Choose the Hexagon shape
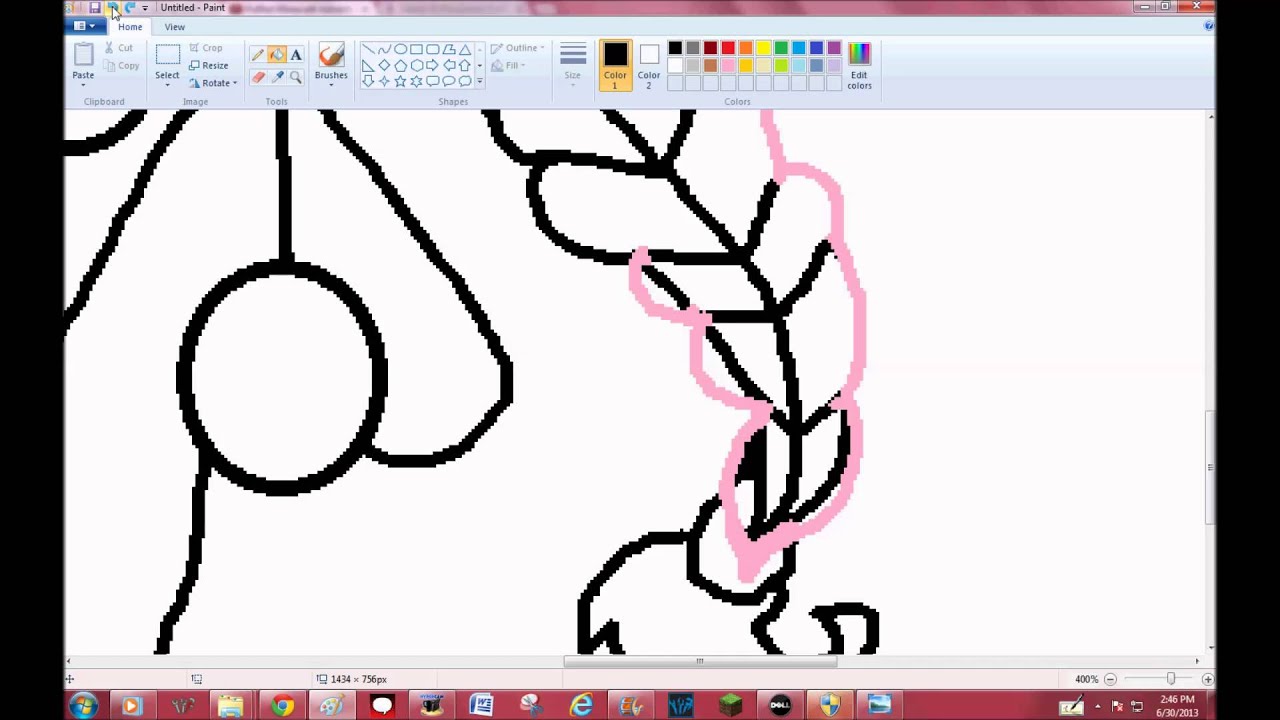 pyautogui.click(x=416, y=65)
